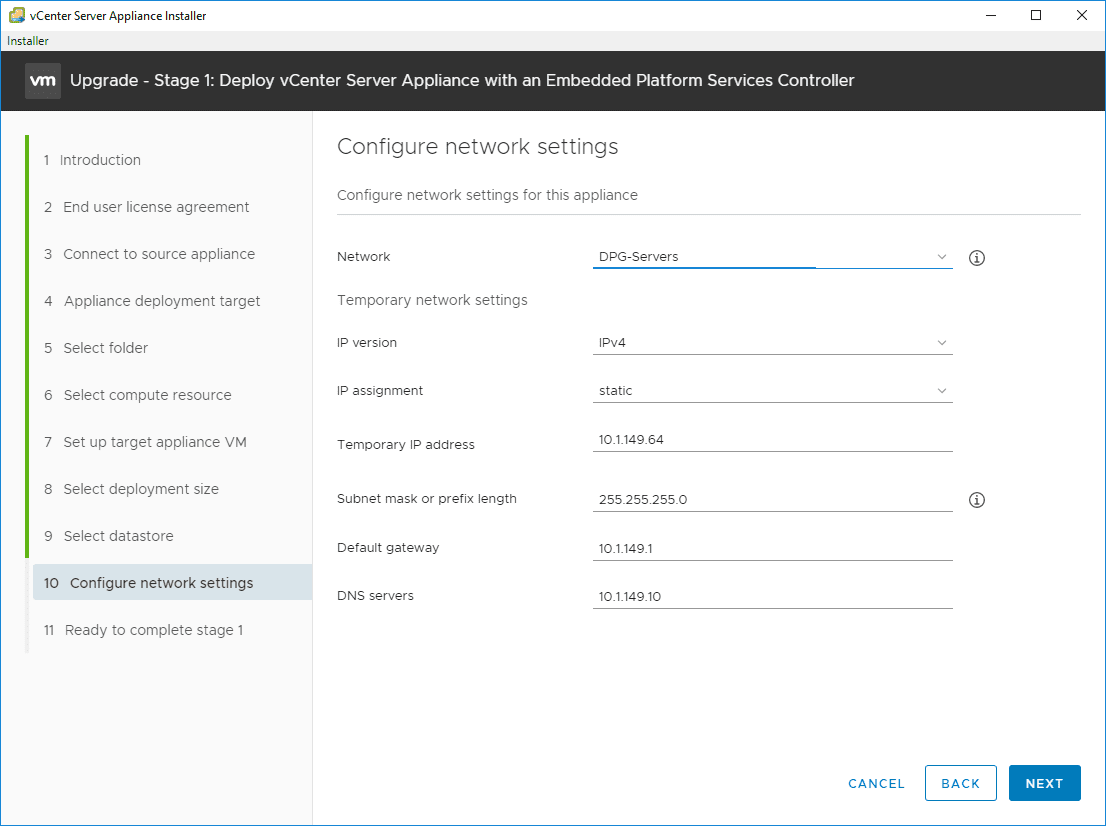Maximize the installer window
This screenshot has height=826, width=1106.
[x=1036, y=15]
